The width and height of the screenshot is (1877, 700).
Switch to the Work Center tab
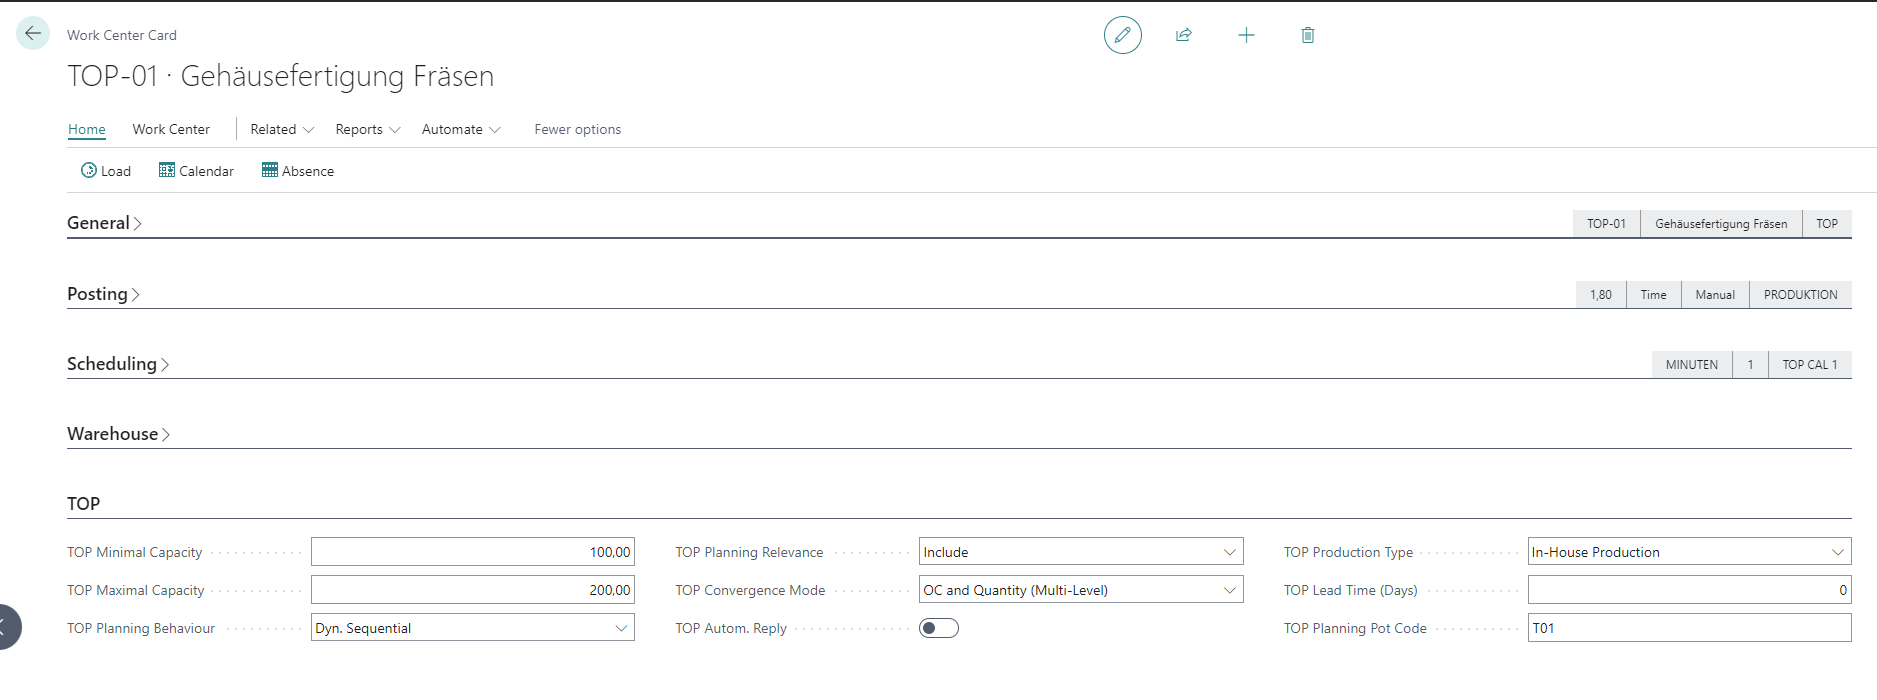tap(171, 129)
